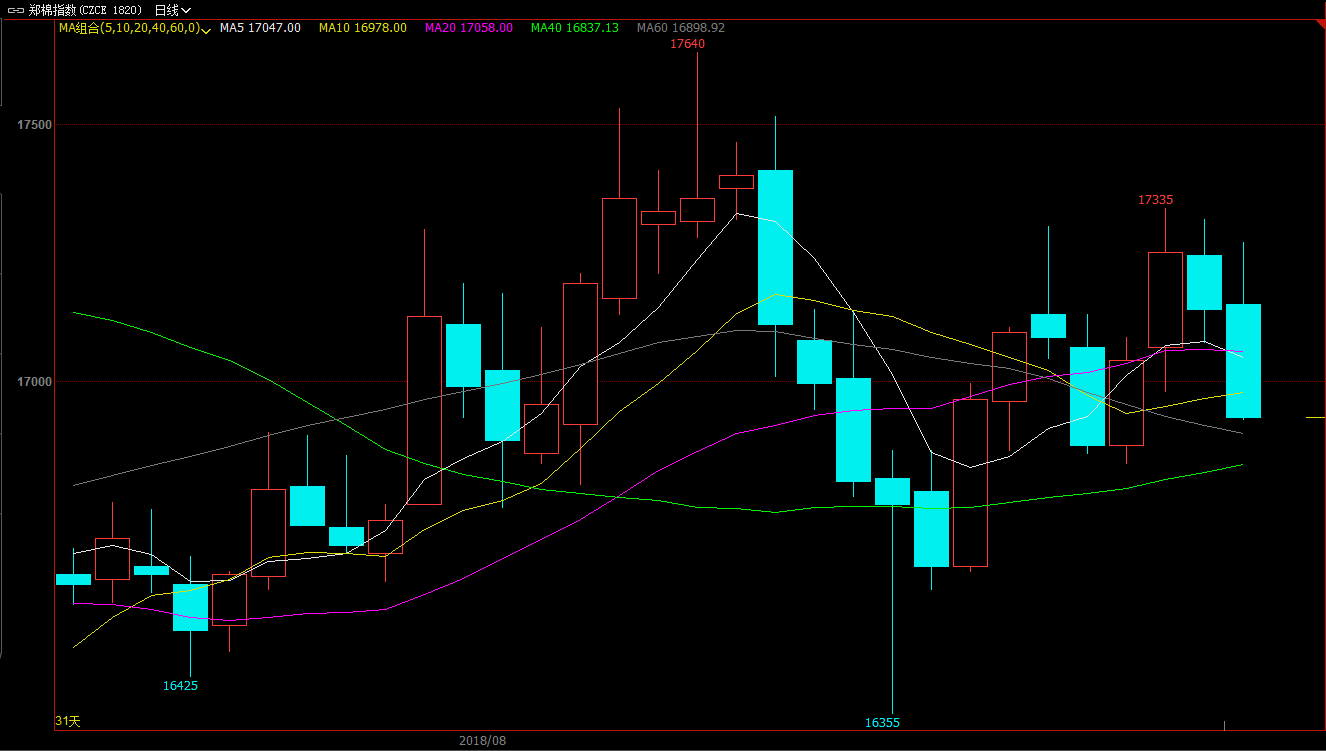The width and height of the screenshot is (1326, 751).
Task: Click the 16355 lowest price label
Action: (x=883, y=722)
